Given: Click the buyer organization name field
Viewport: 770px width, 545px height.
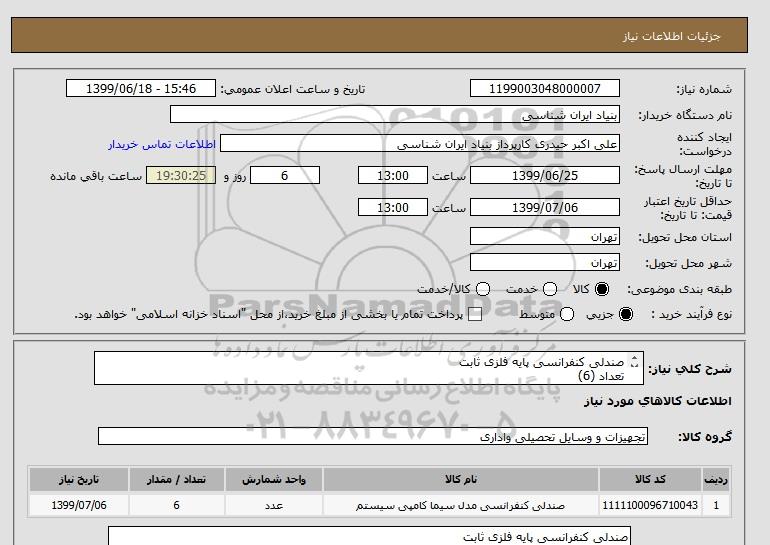Looking at the screenshot, I should point(395,114).
